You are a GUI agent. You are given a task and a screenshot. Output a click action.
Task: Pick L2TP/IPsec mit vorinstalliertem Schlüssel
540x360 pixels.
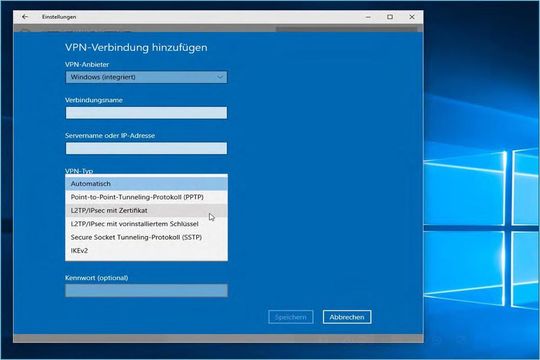click(x=146, y=224)
